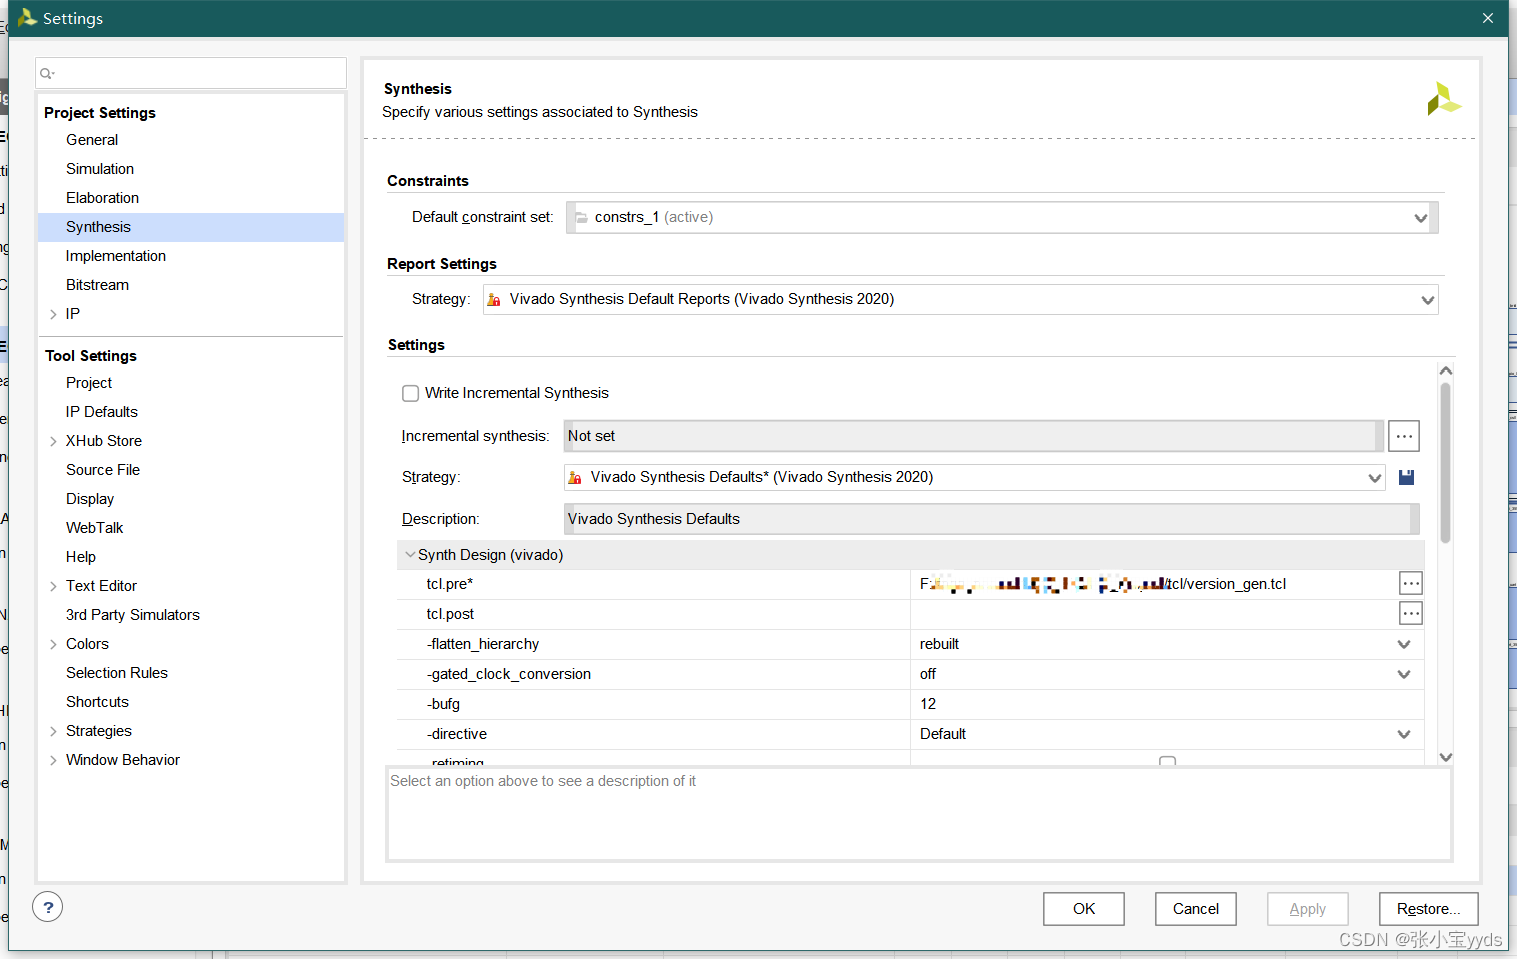The image size is (1517, 959).
Task: Select the -flatten_hierarchy option row
Action: coord(911,644)
